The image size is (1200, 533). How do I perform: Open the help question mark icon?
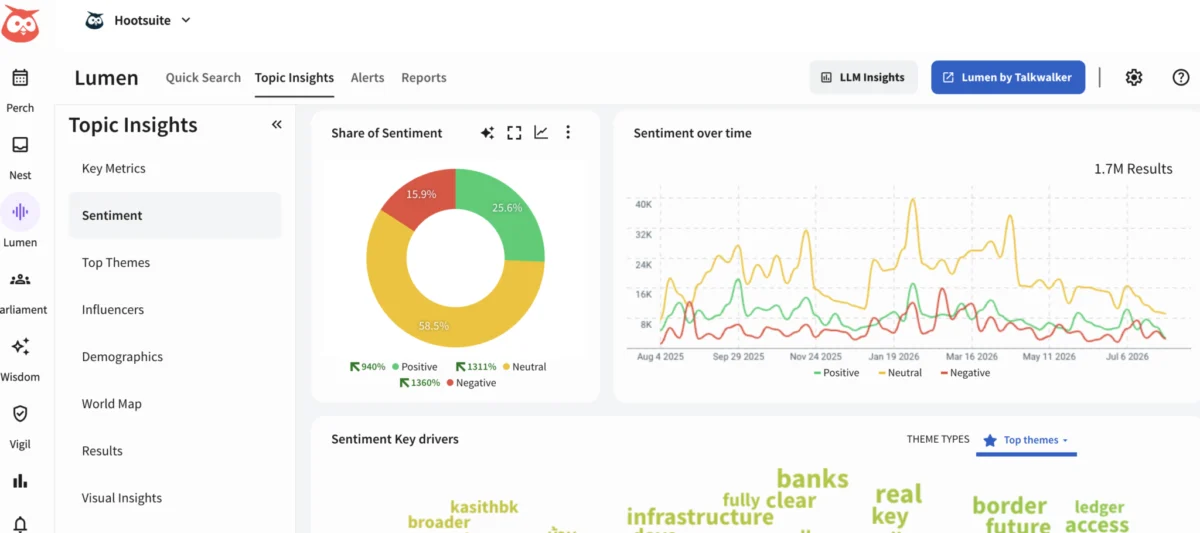pyautogui.click(x=1181, y=77)
